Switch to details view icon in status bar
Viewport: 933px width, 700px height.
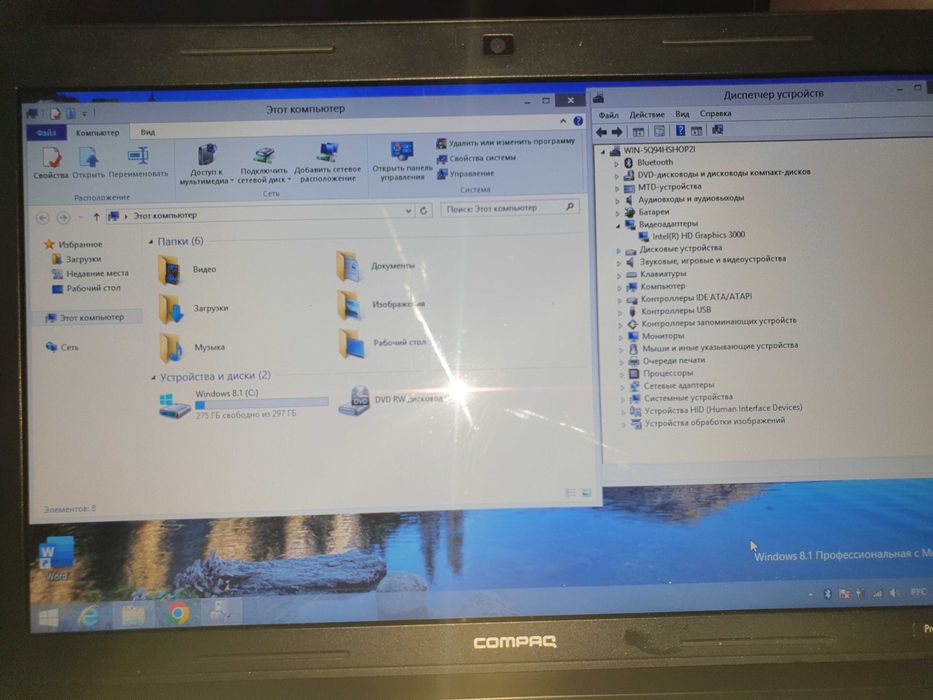(570, 492)
